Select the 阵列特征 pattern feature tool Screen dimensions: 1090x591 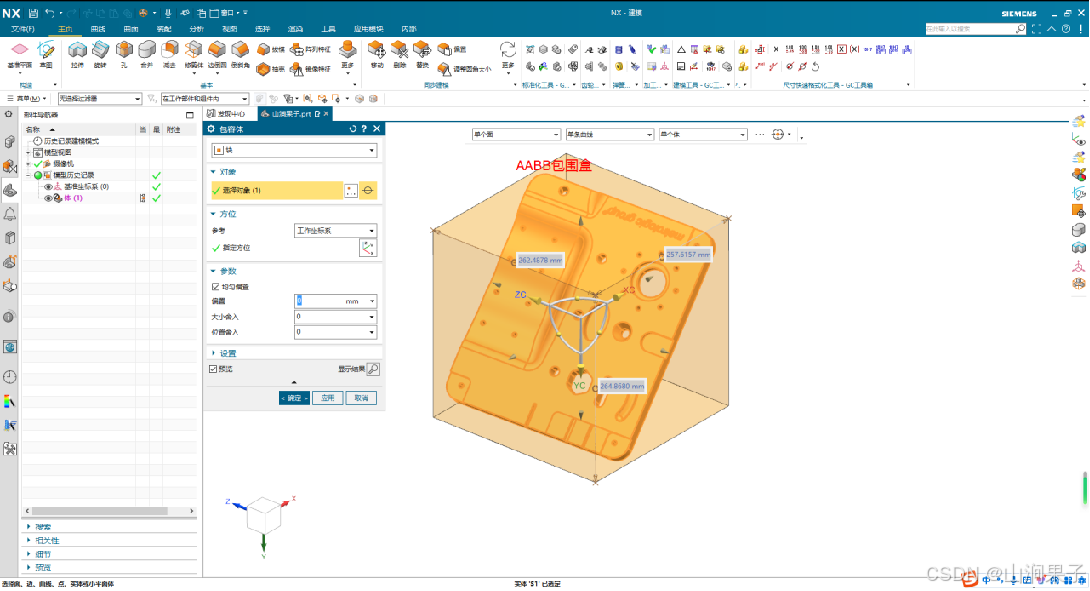click(x=311, y=49)
